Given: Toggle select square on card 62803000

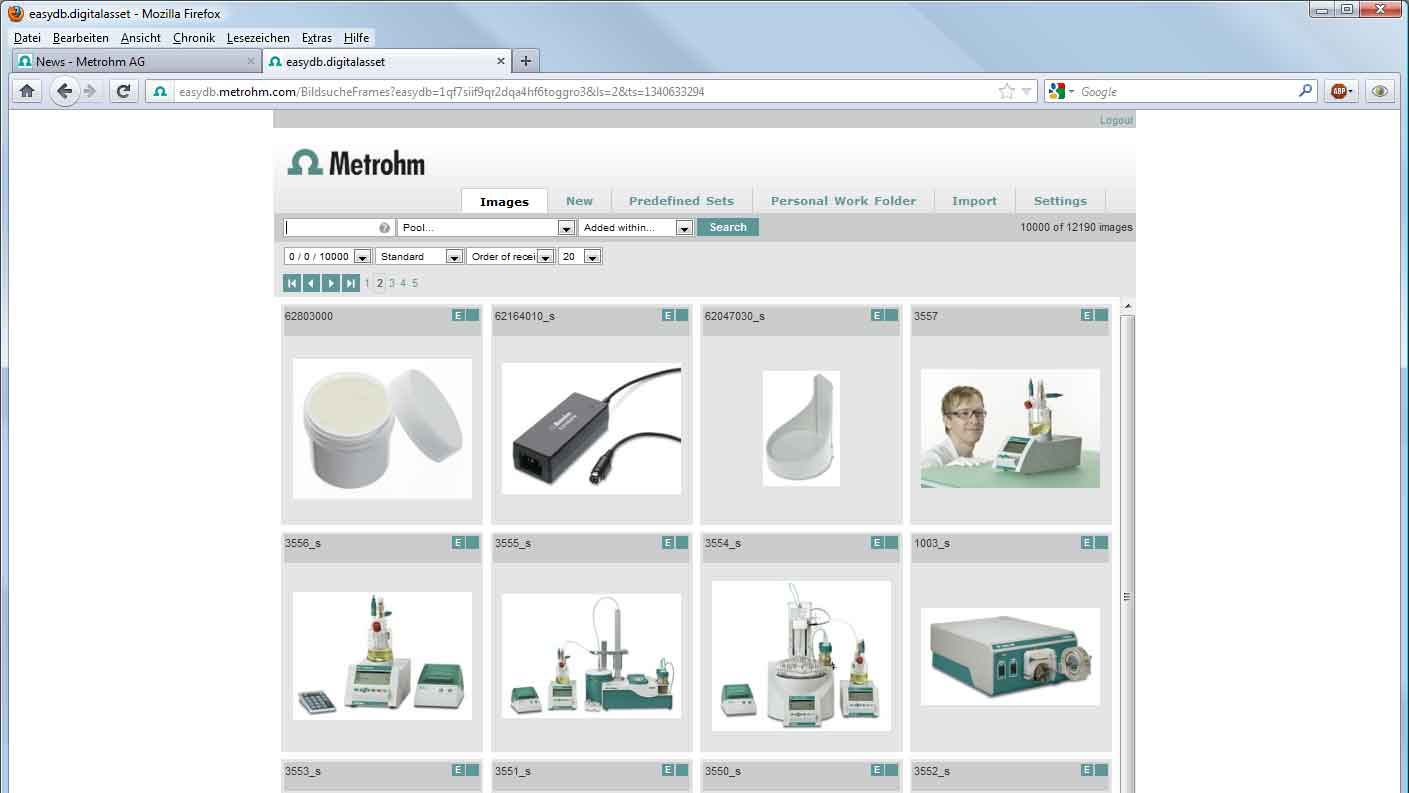Looking at the screenshot, I should [x=472, y=315].
